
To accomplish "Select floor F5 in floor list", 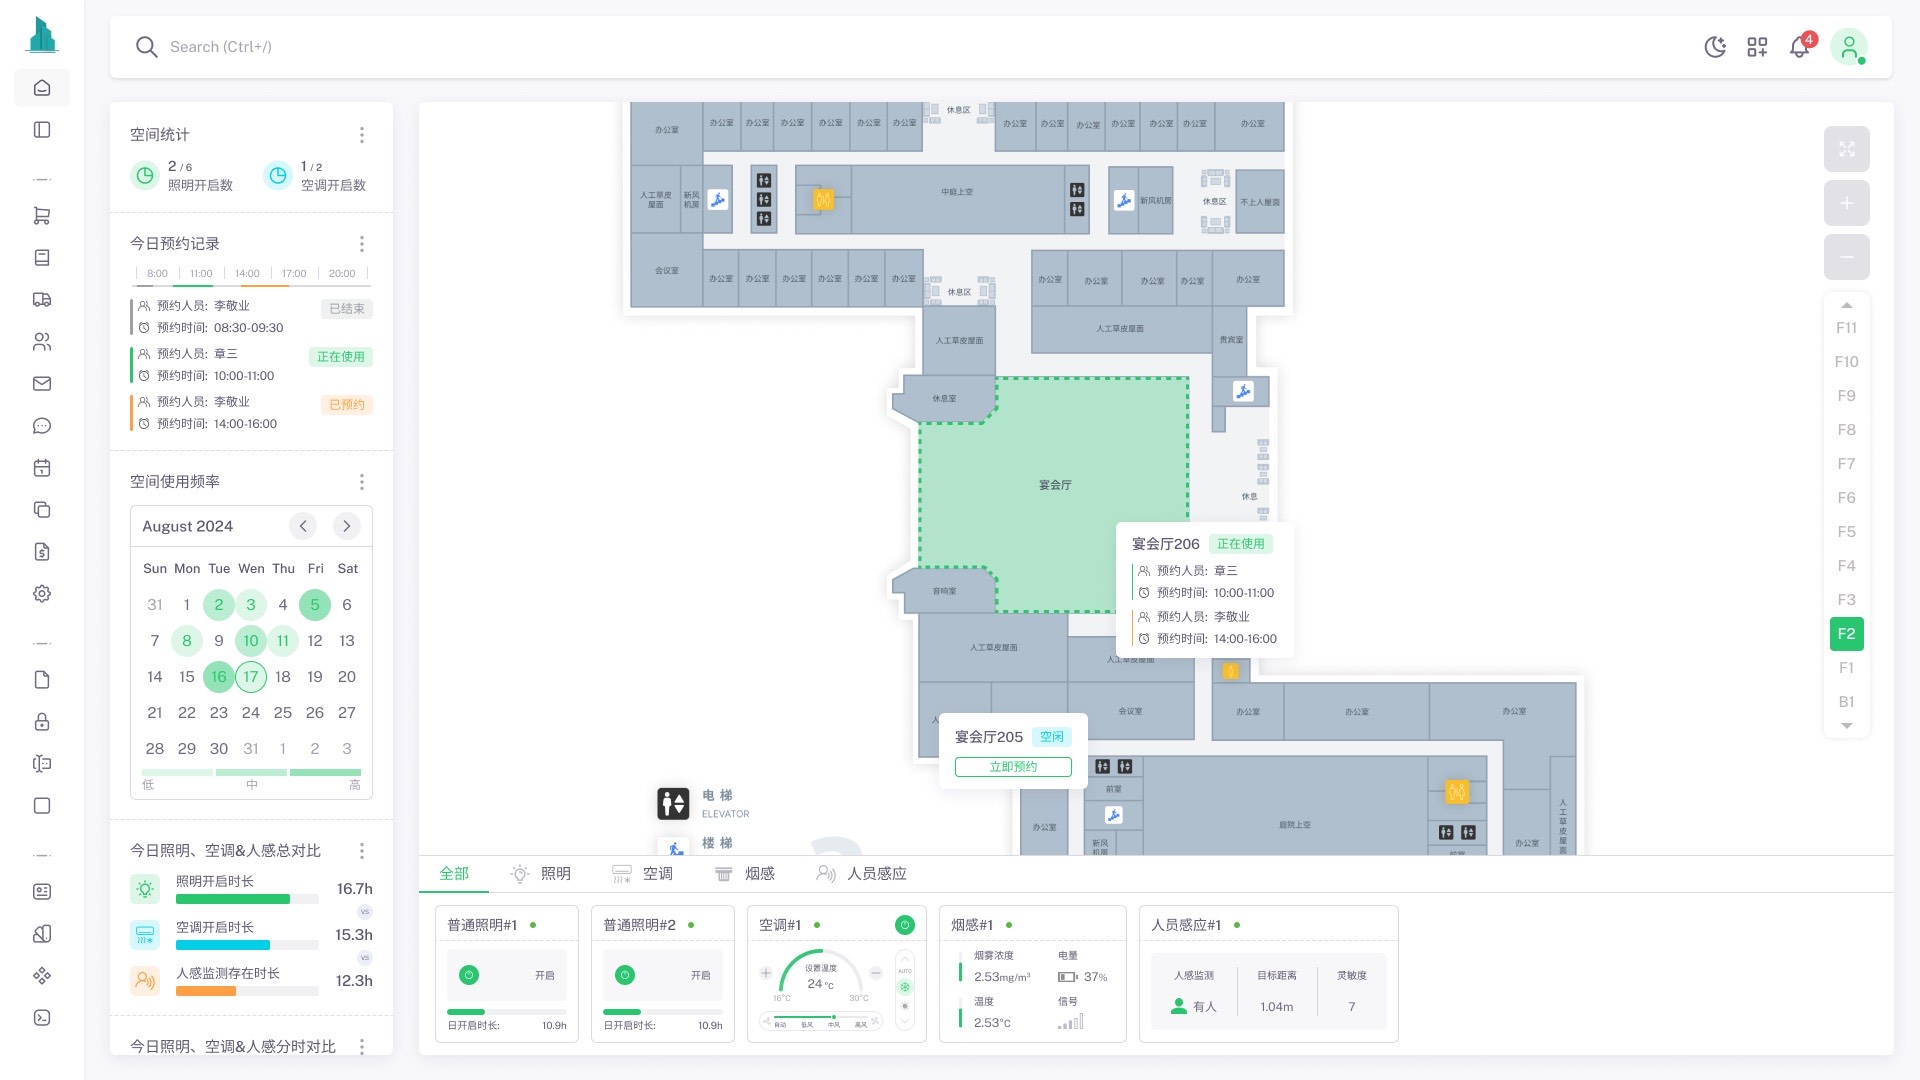I will (x=1846, y=532).
